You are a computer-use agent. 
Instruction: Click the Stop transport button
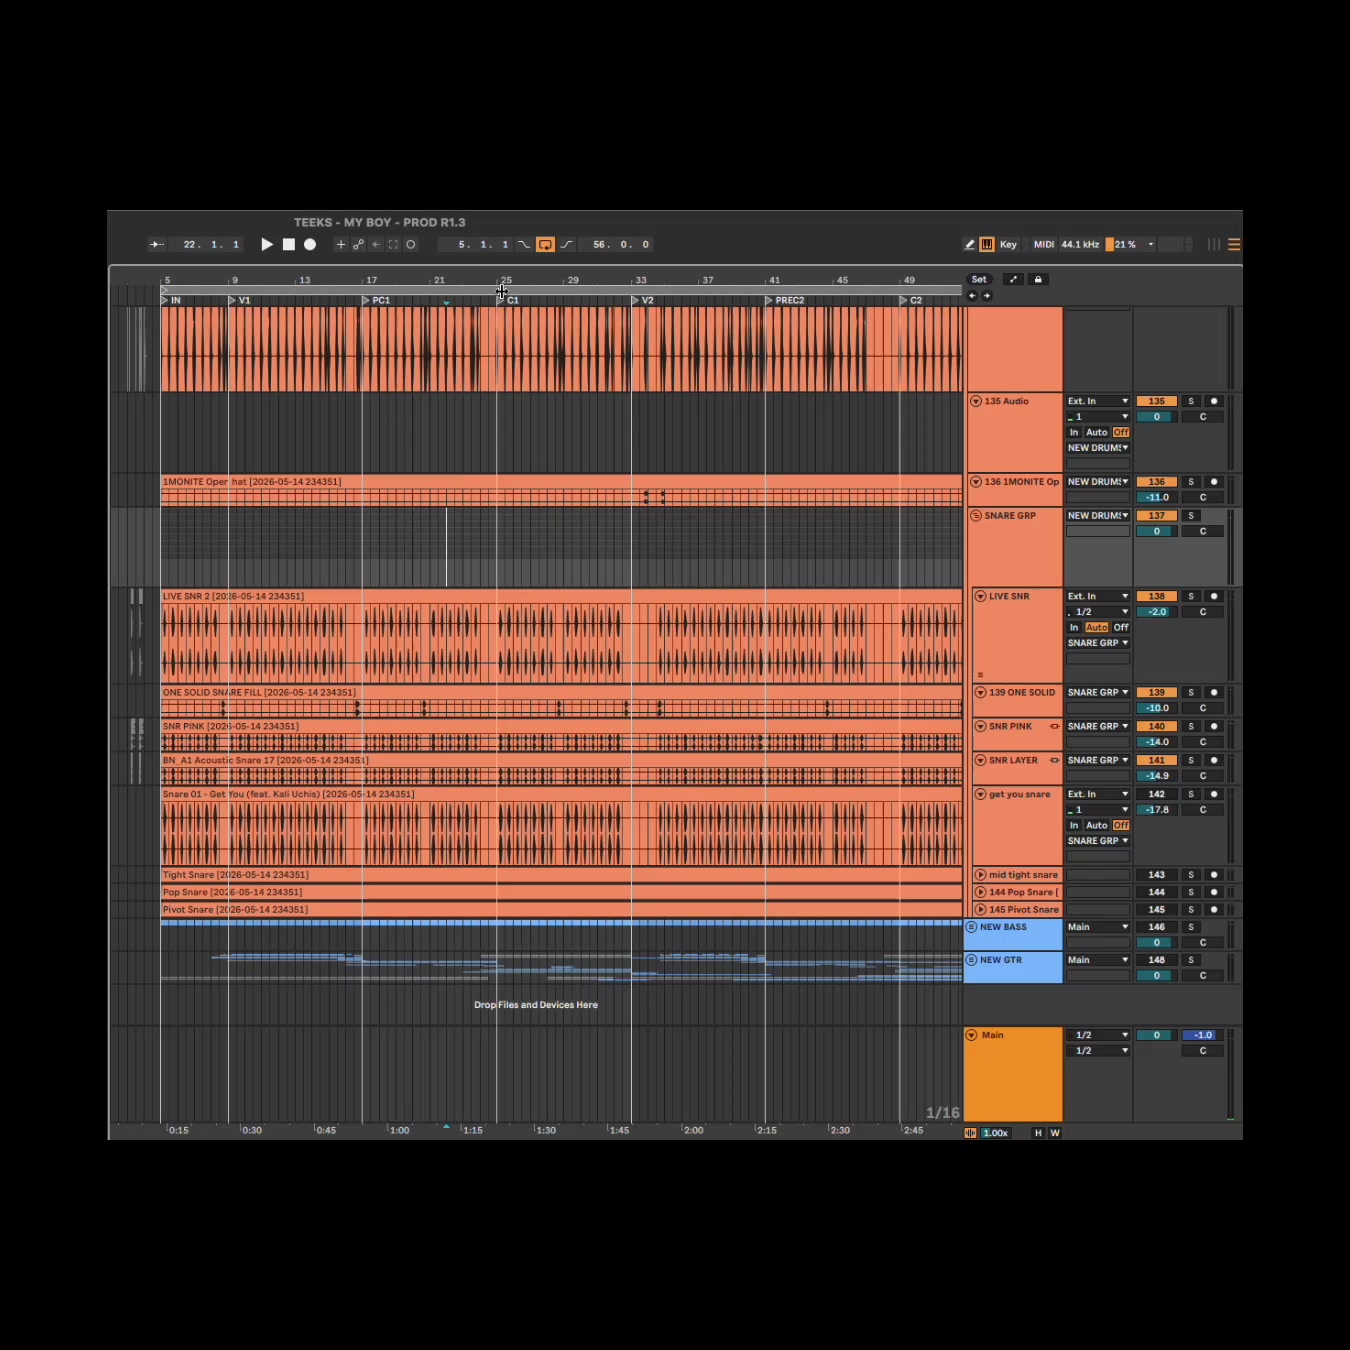coord(289,244)
